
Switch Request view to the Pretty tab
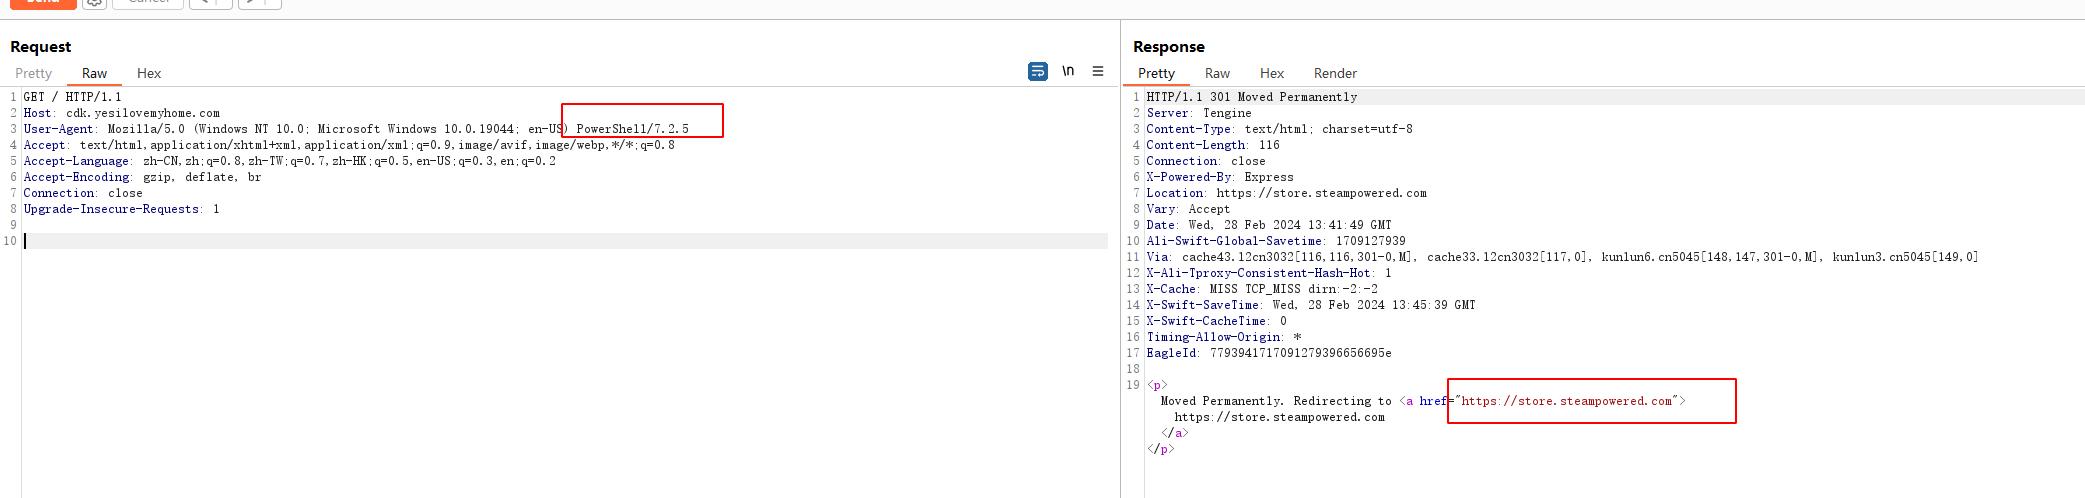[33, 73]
